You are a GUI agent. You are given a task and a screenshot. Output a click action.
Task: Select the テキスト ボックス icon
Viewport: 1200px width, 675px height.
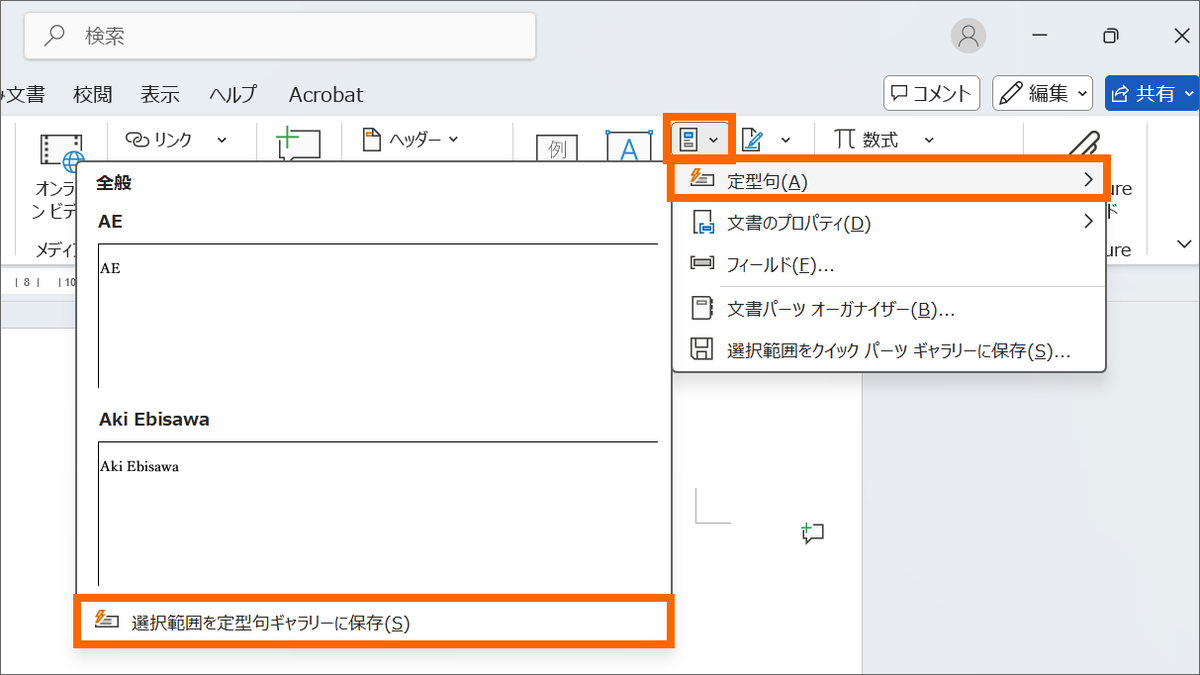point(557,147)
